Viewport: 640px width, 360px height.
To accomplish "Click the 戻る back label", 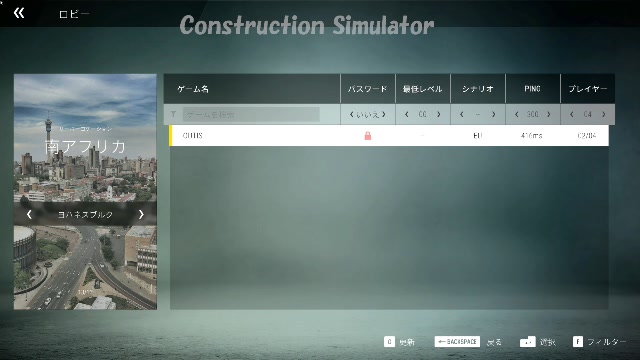I will (494, 342).
